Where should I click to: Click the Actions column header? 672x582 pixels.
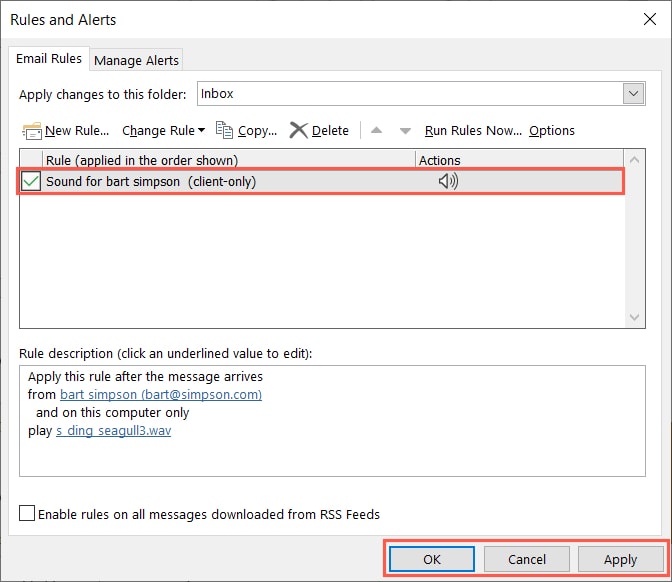pos(519,160)
